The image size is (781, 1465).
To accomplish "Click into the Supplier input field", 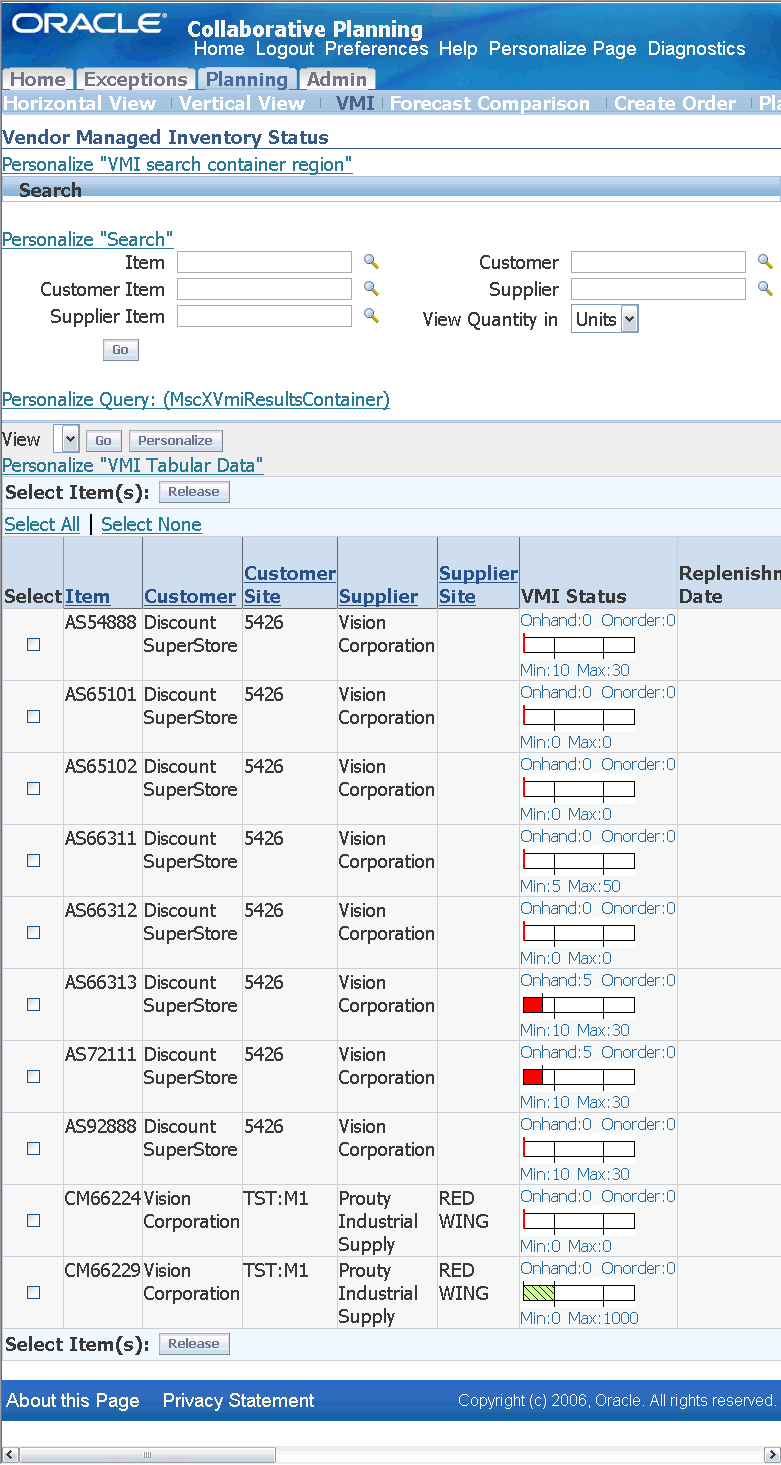I will pyautogui.click(x=658, y=289).
